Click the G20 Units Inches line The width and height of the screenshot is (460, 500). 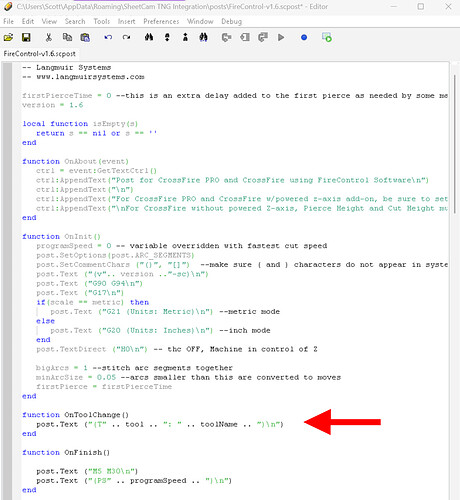[x=160, y=330]
